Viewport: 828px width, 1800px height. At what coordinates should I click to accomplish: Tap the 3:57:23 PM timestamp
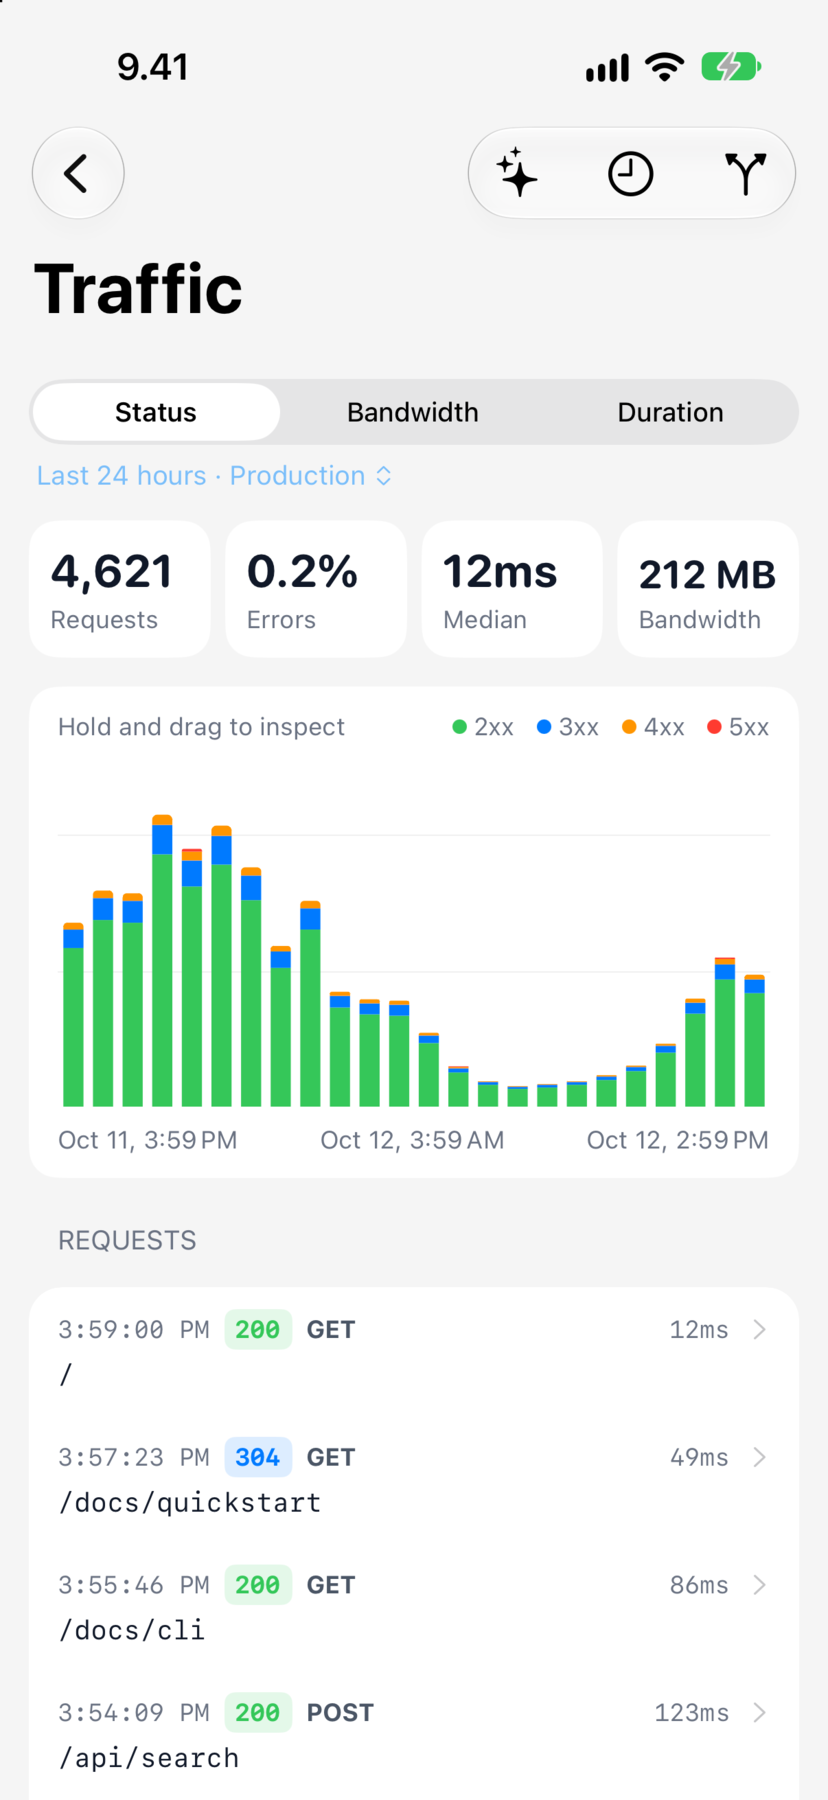pos(134,1458)
